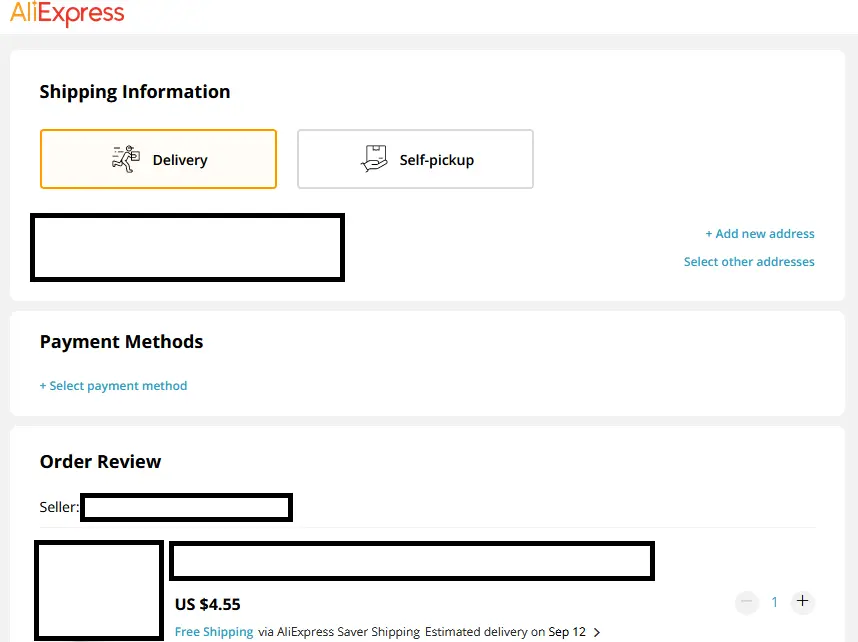The image size is (858, 642).
Task: Open Select other addresses link
Action: (x=749, y=262)
